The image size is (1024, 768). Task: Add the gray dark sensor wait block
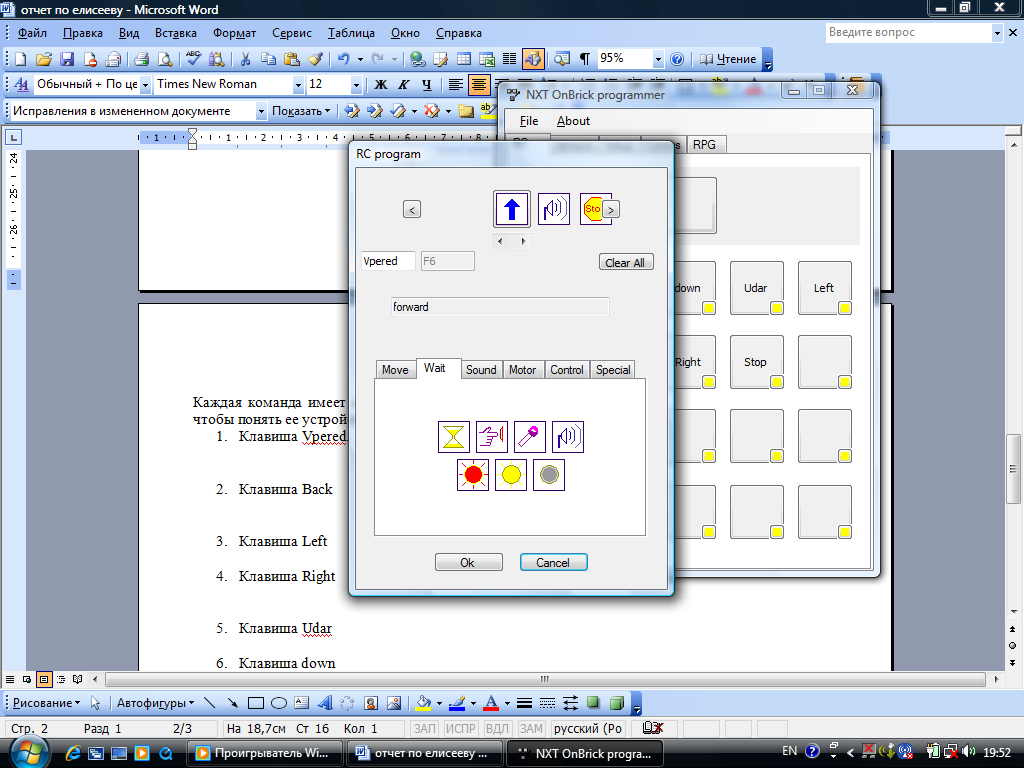tap(549, 475)
